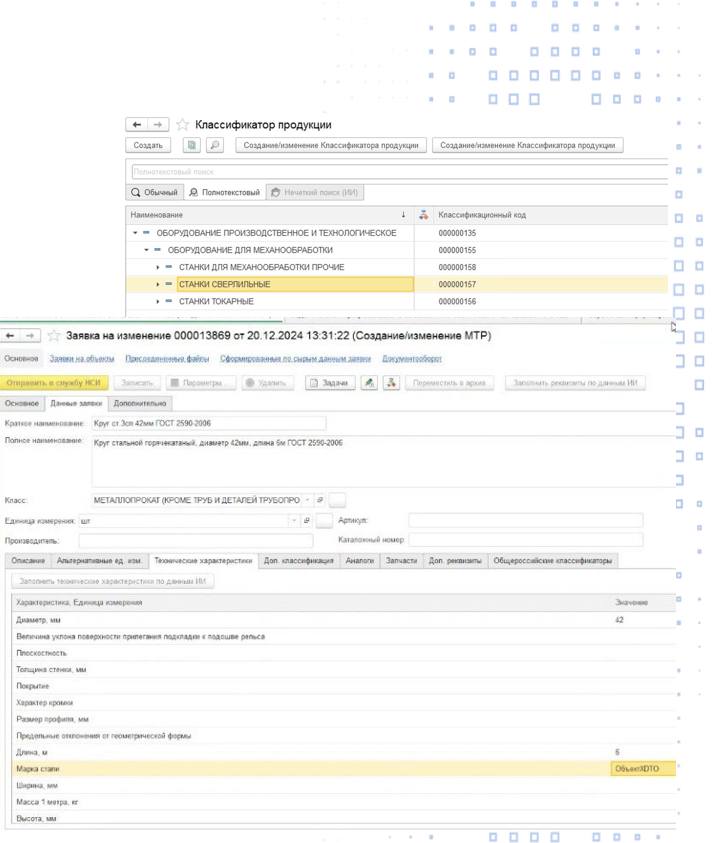Open Сформированные по сырым данным заявки link
Screen dimensions: 712x843
(295, 359)
